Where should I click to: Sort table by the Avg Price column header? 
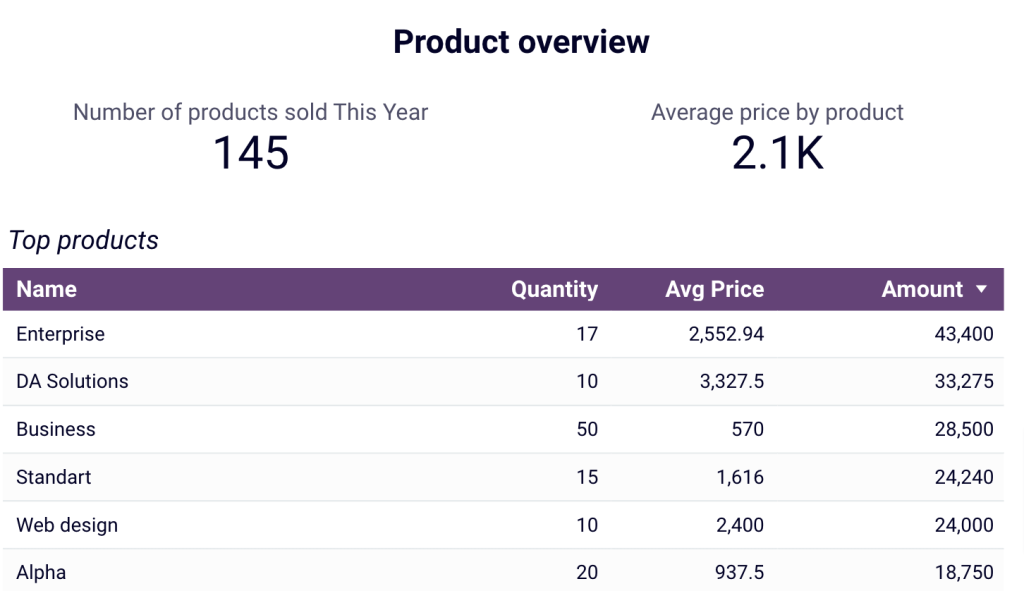(x=714, y=290)
